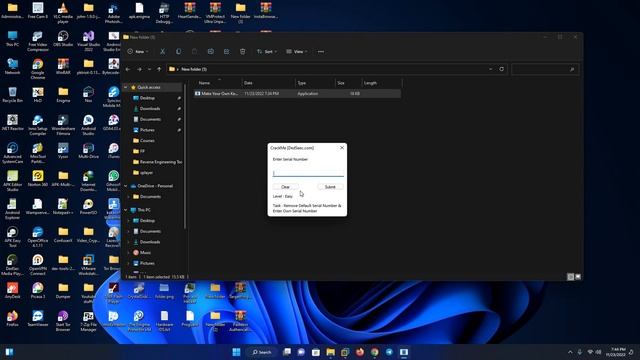Open the taskbar Search box

(262, 352)
